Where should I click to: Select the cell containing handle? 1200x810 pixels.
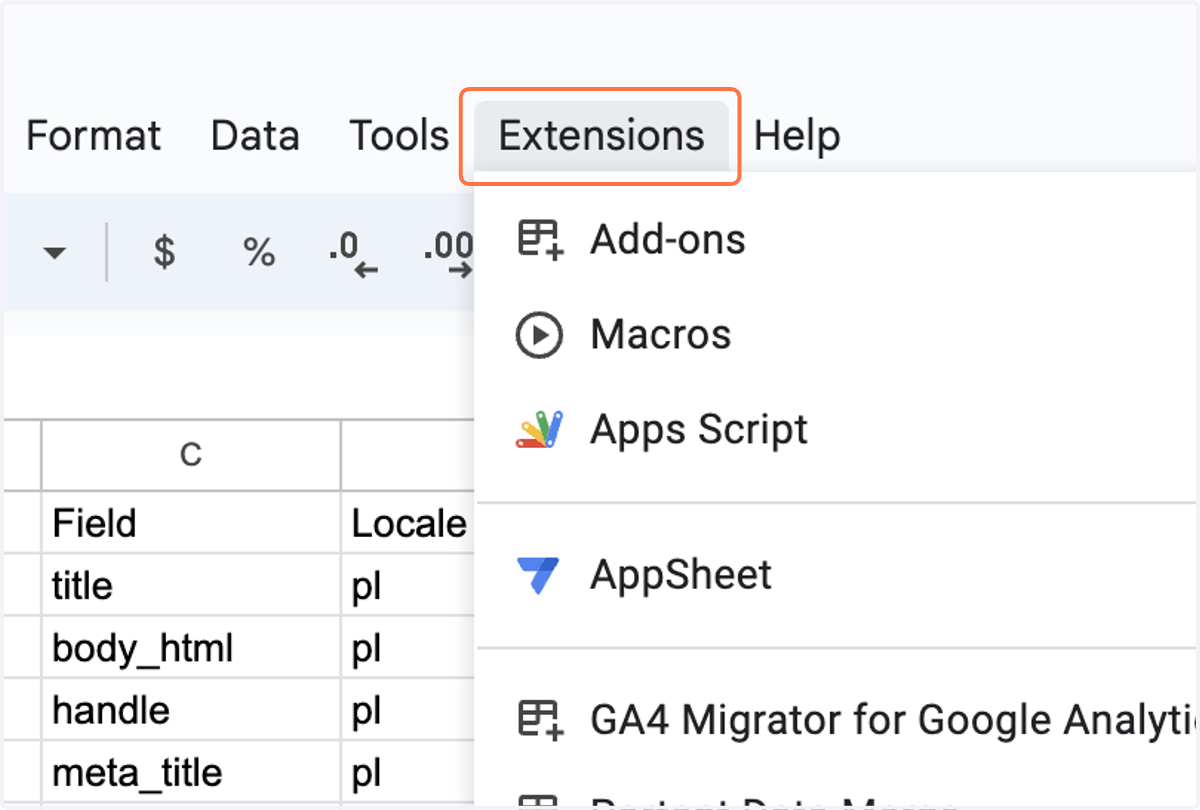[x=191, y=710]
